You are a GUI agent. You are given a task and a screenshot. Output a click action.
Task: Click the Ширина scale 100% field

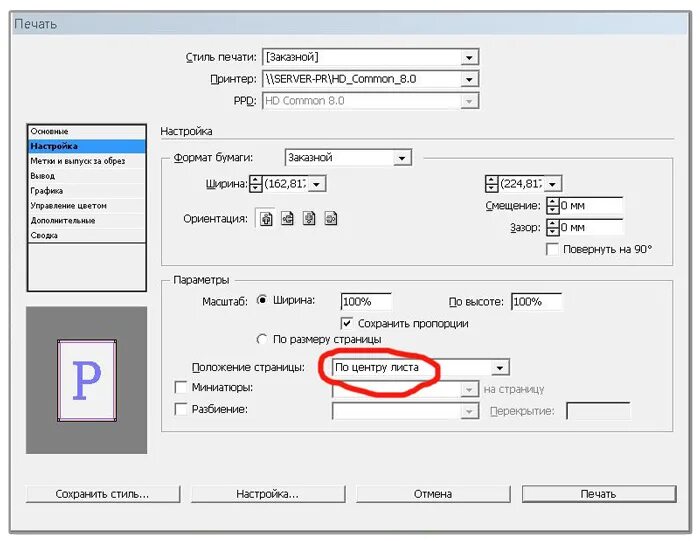[366, 302]
